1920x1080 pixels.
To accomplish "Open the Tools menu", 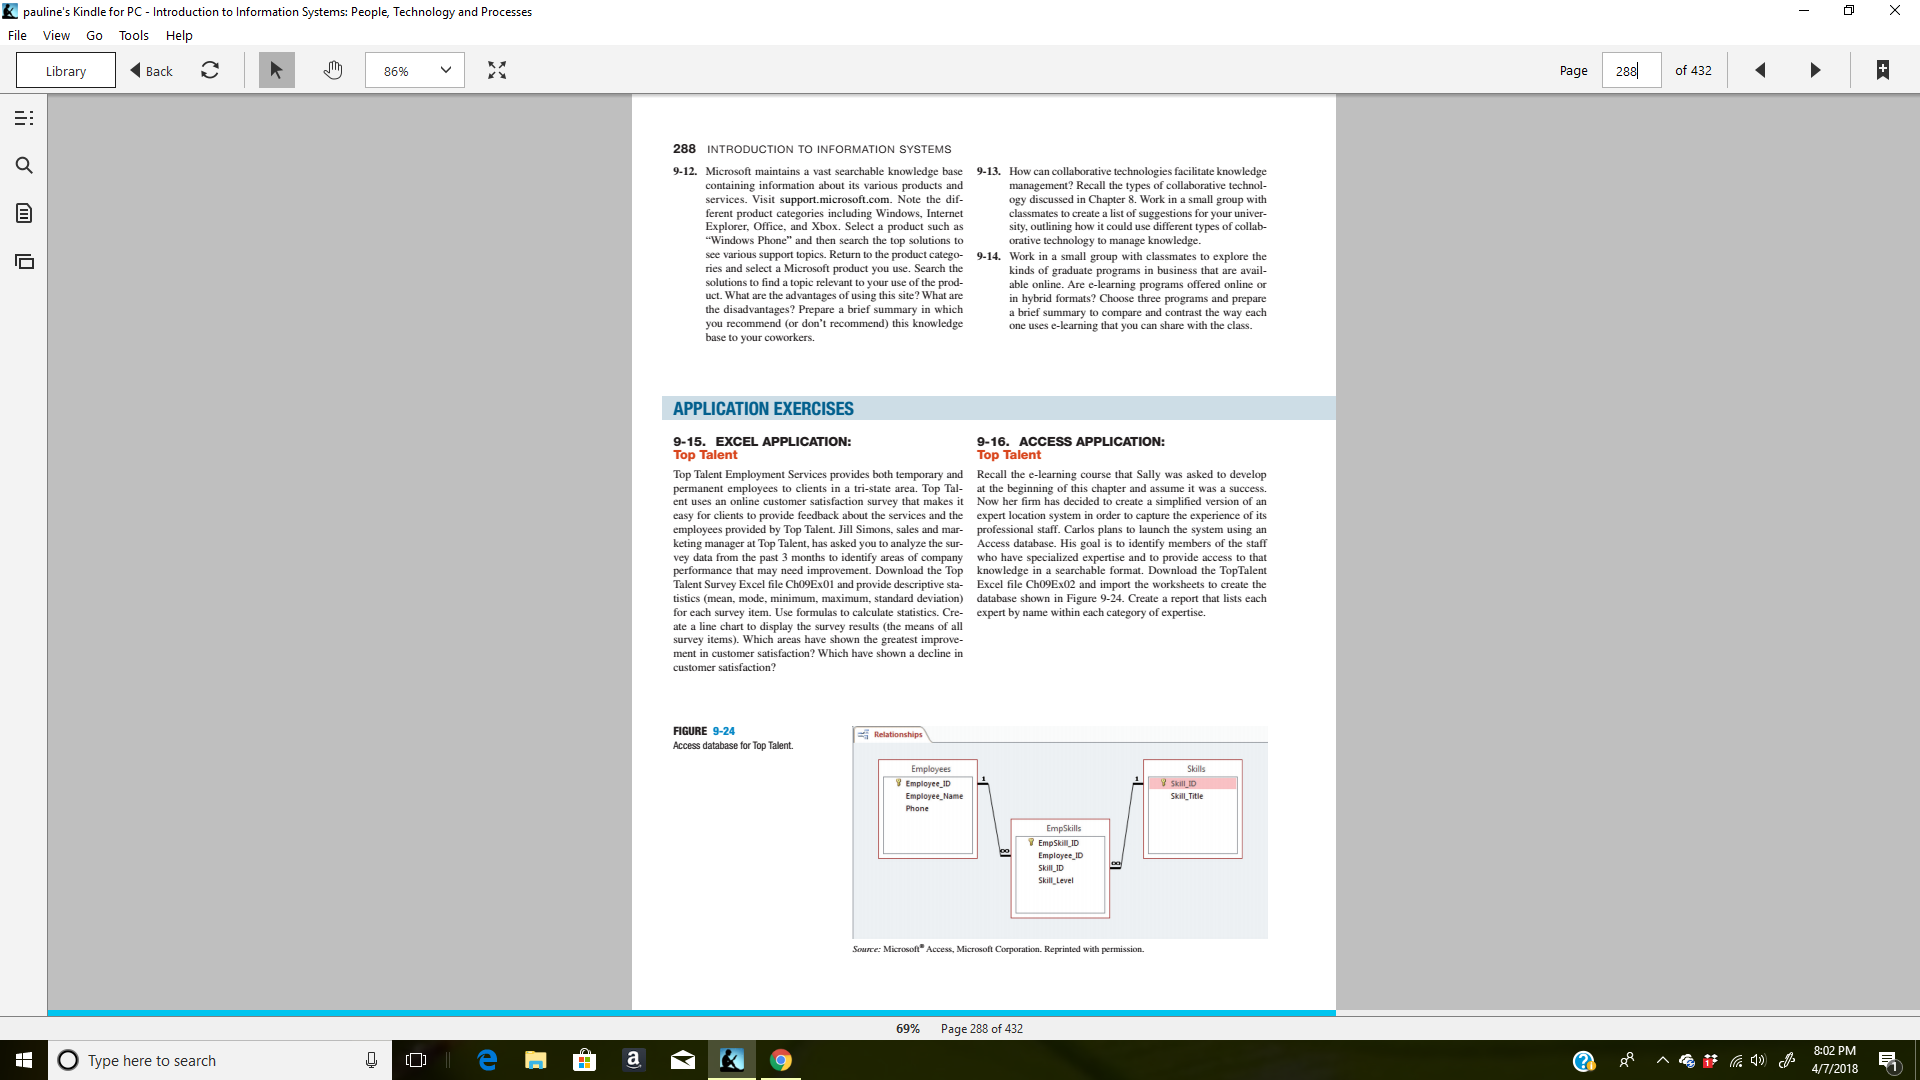I will (x=133, y=35).
